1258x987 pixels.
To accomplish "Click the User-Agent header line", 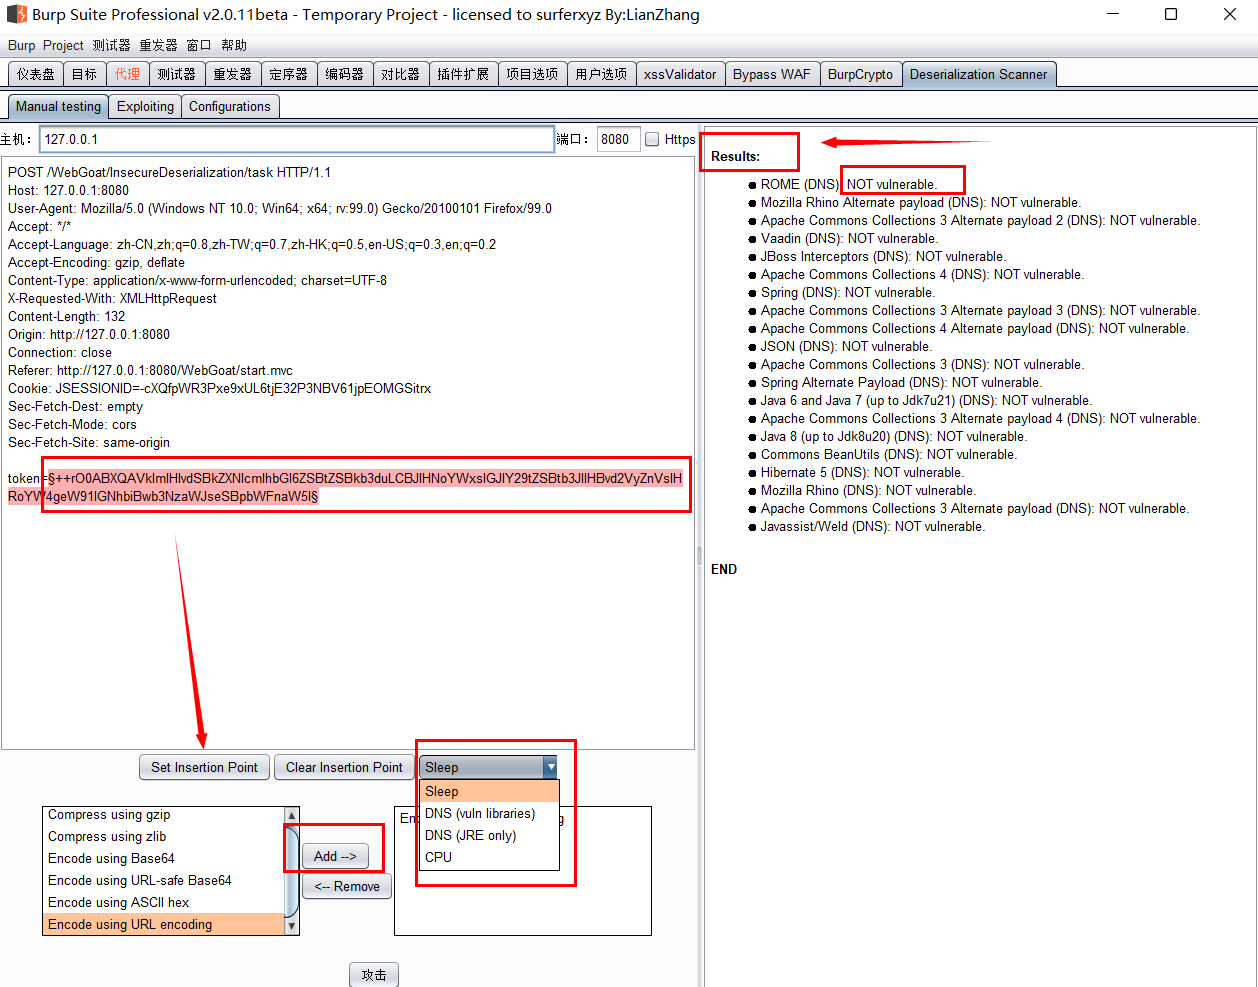I will [x=280, y=208].
